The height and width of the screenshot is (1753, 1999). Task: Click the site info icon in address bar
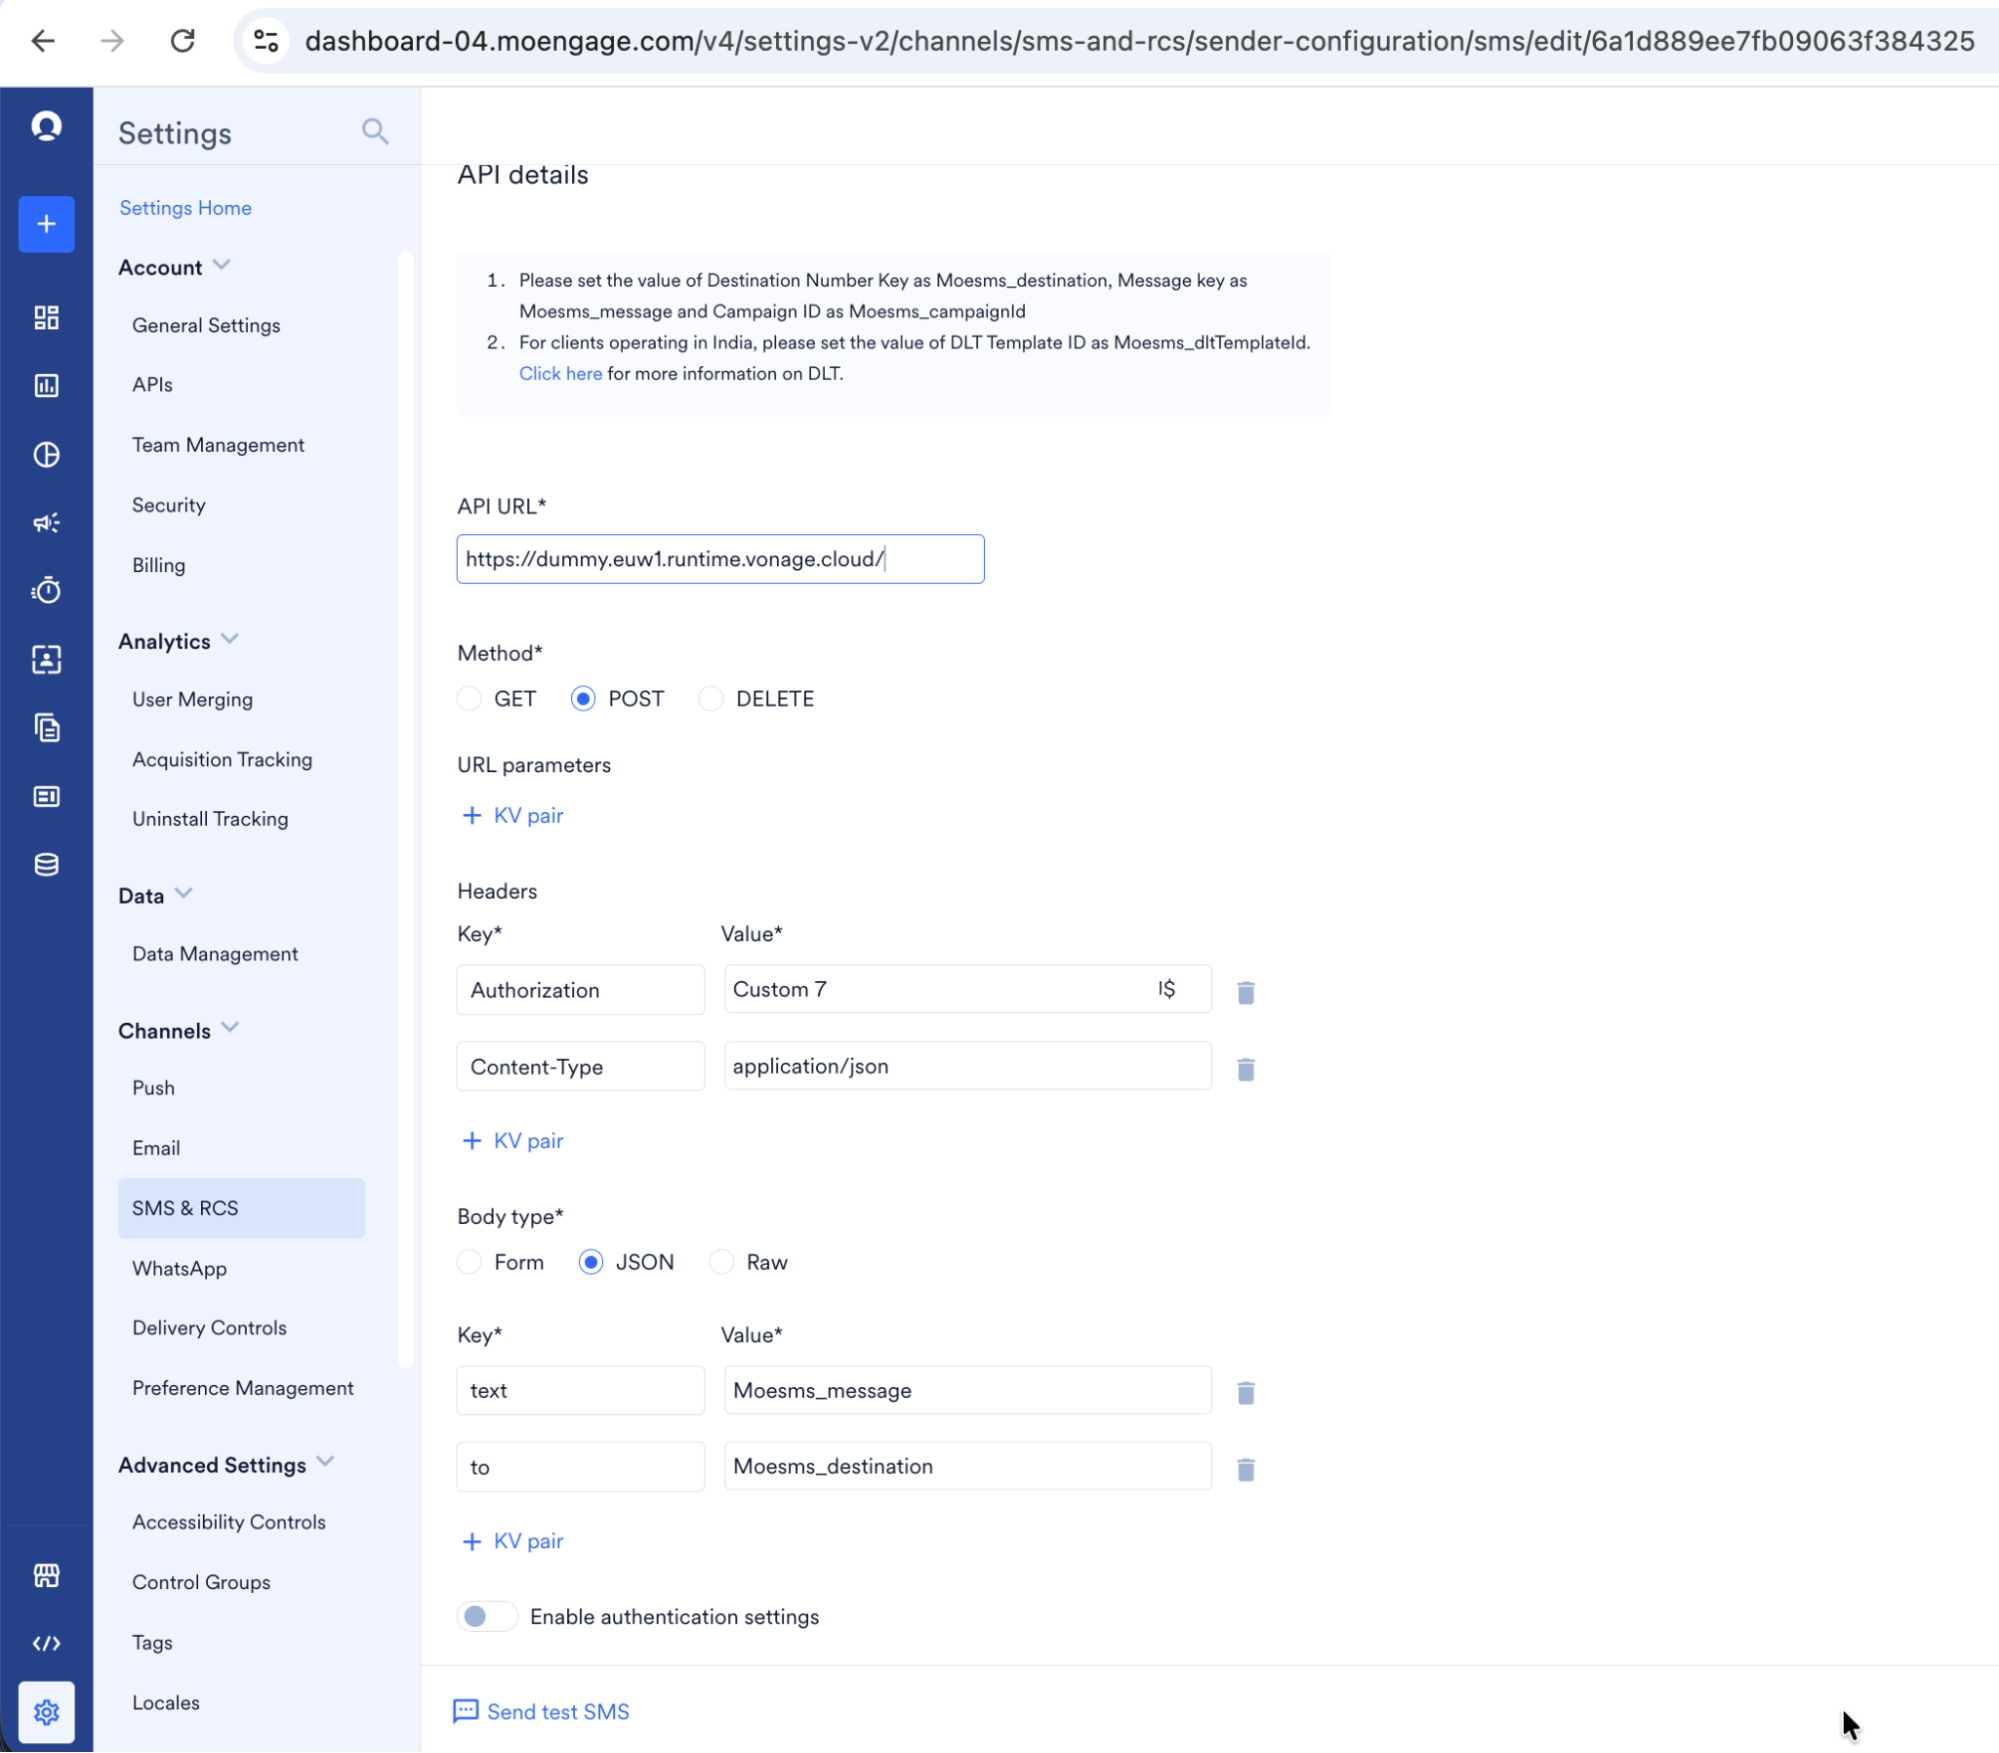point(266,41)
